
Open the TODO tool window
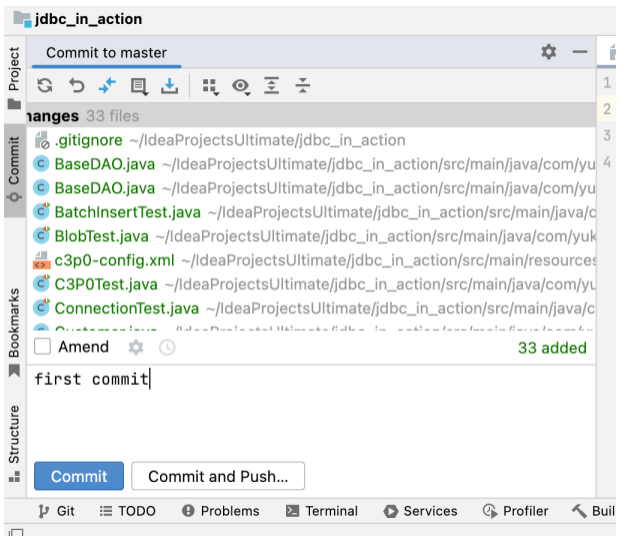[127, 511]
